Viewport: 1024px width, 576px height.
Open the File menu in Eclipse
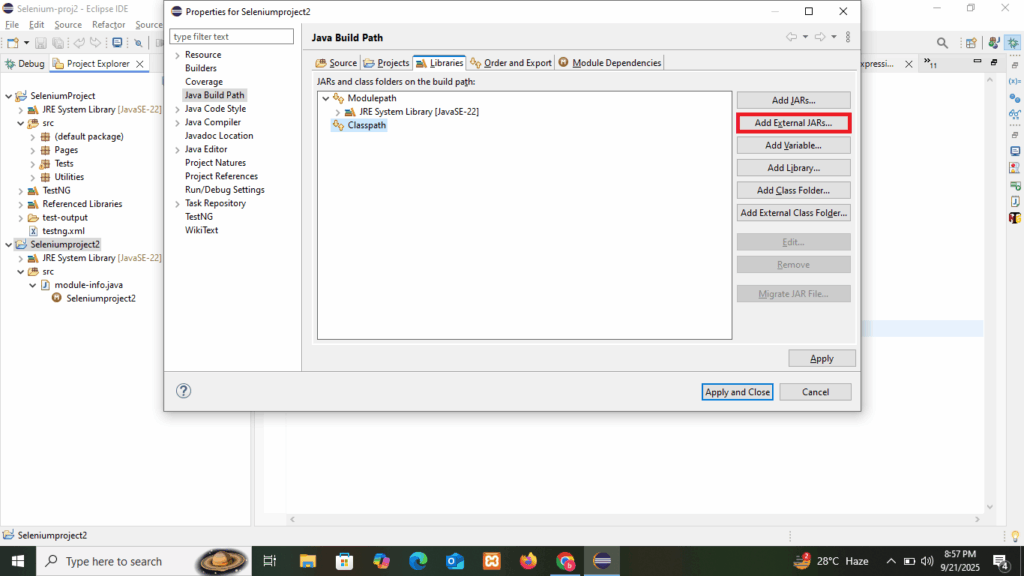pos(12,24)
